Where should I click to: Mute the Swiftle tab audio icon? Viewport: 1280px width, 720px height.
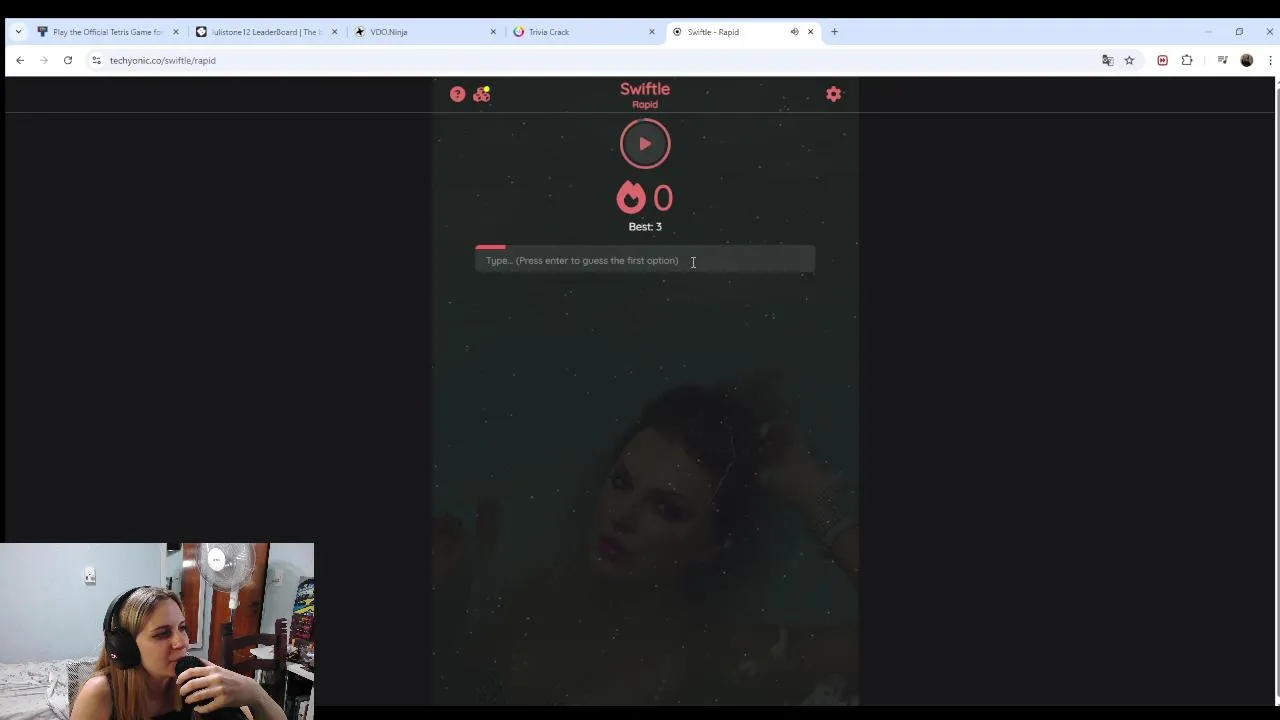(794, 32)
